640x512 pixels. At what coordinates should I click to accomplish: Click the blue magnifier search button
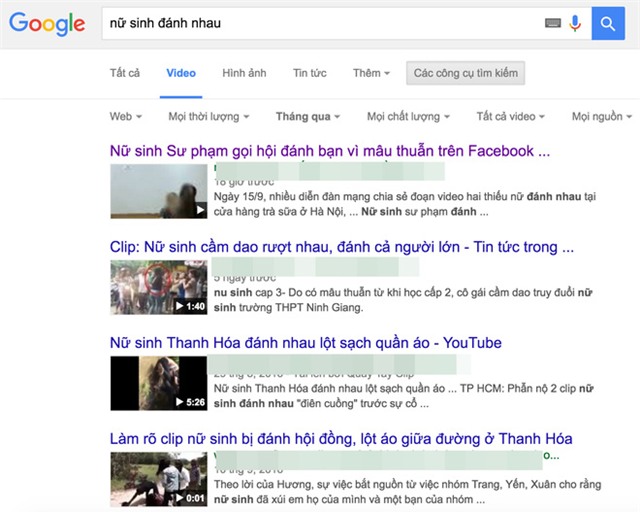pyautogui.click(x=606, y=22)
